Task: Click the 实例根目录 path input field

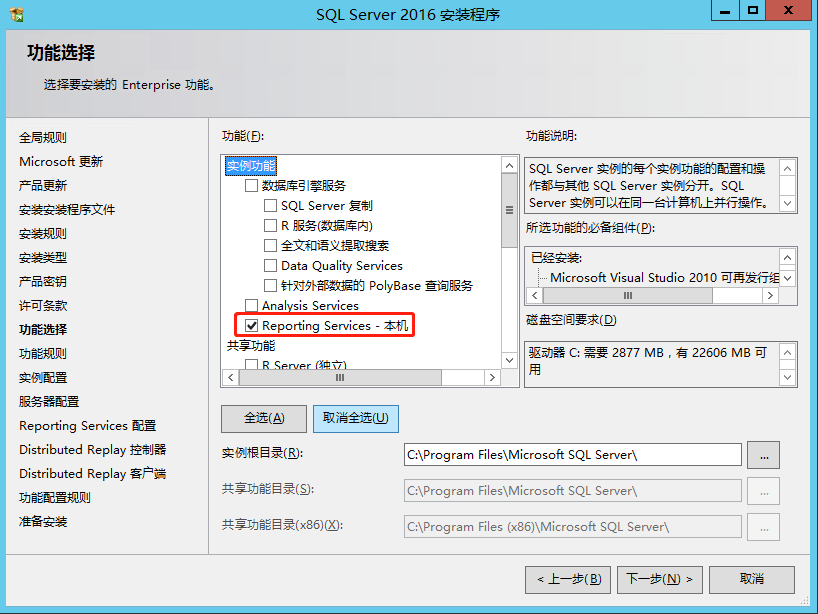Action: (573, 455)
